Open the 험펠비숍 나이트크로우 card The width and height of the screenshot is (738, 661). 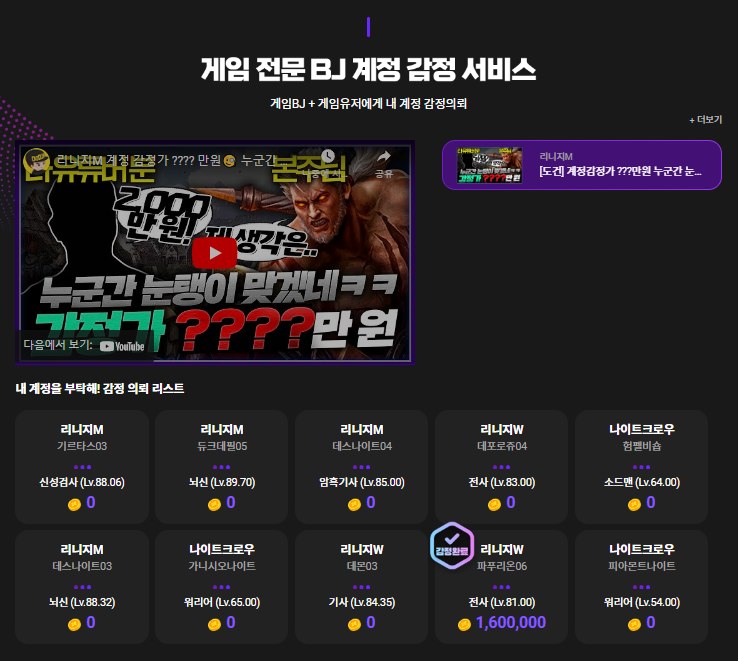pos(642,467)
